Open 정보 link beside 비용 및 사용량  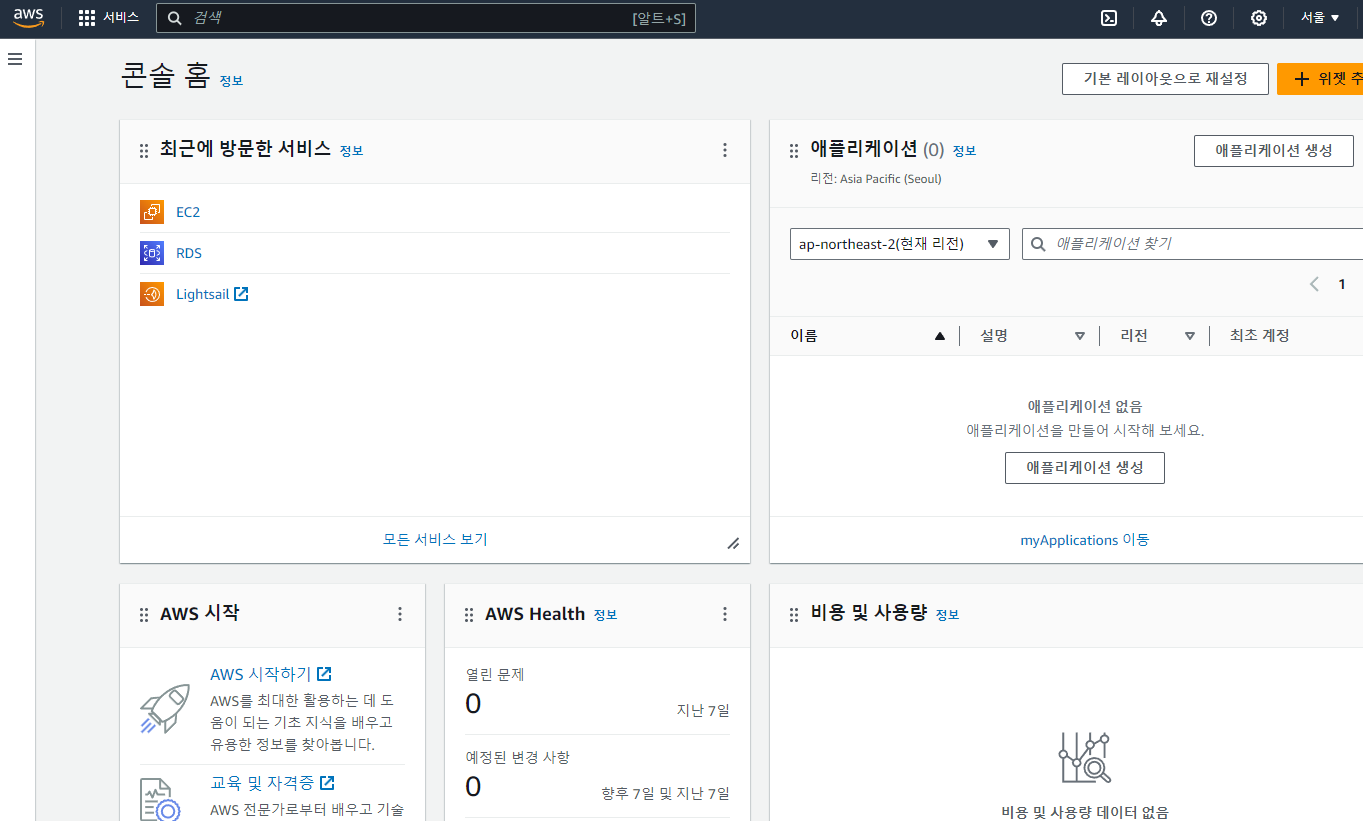[947, 615]
